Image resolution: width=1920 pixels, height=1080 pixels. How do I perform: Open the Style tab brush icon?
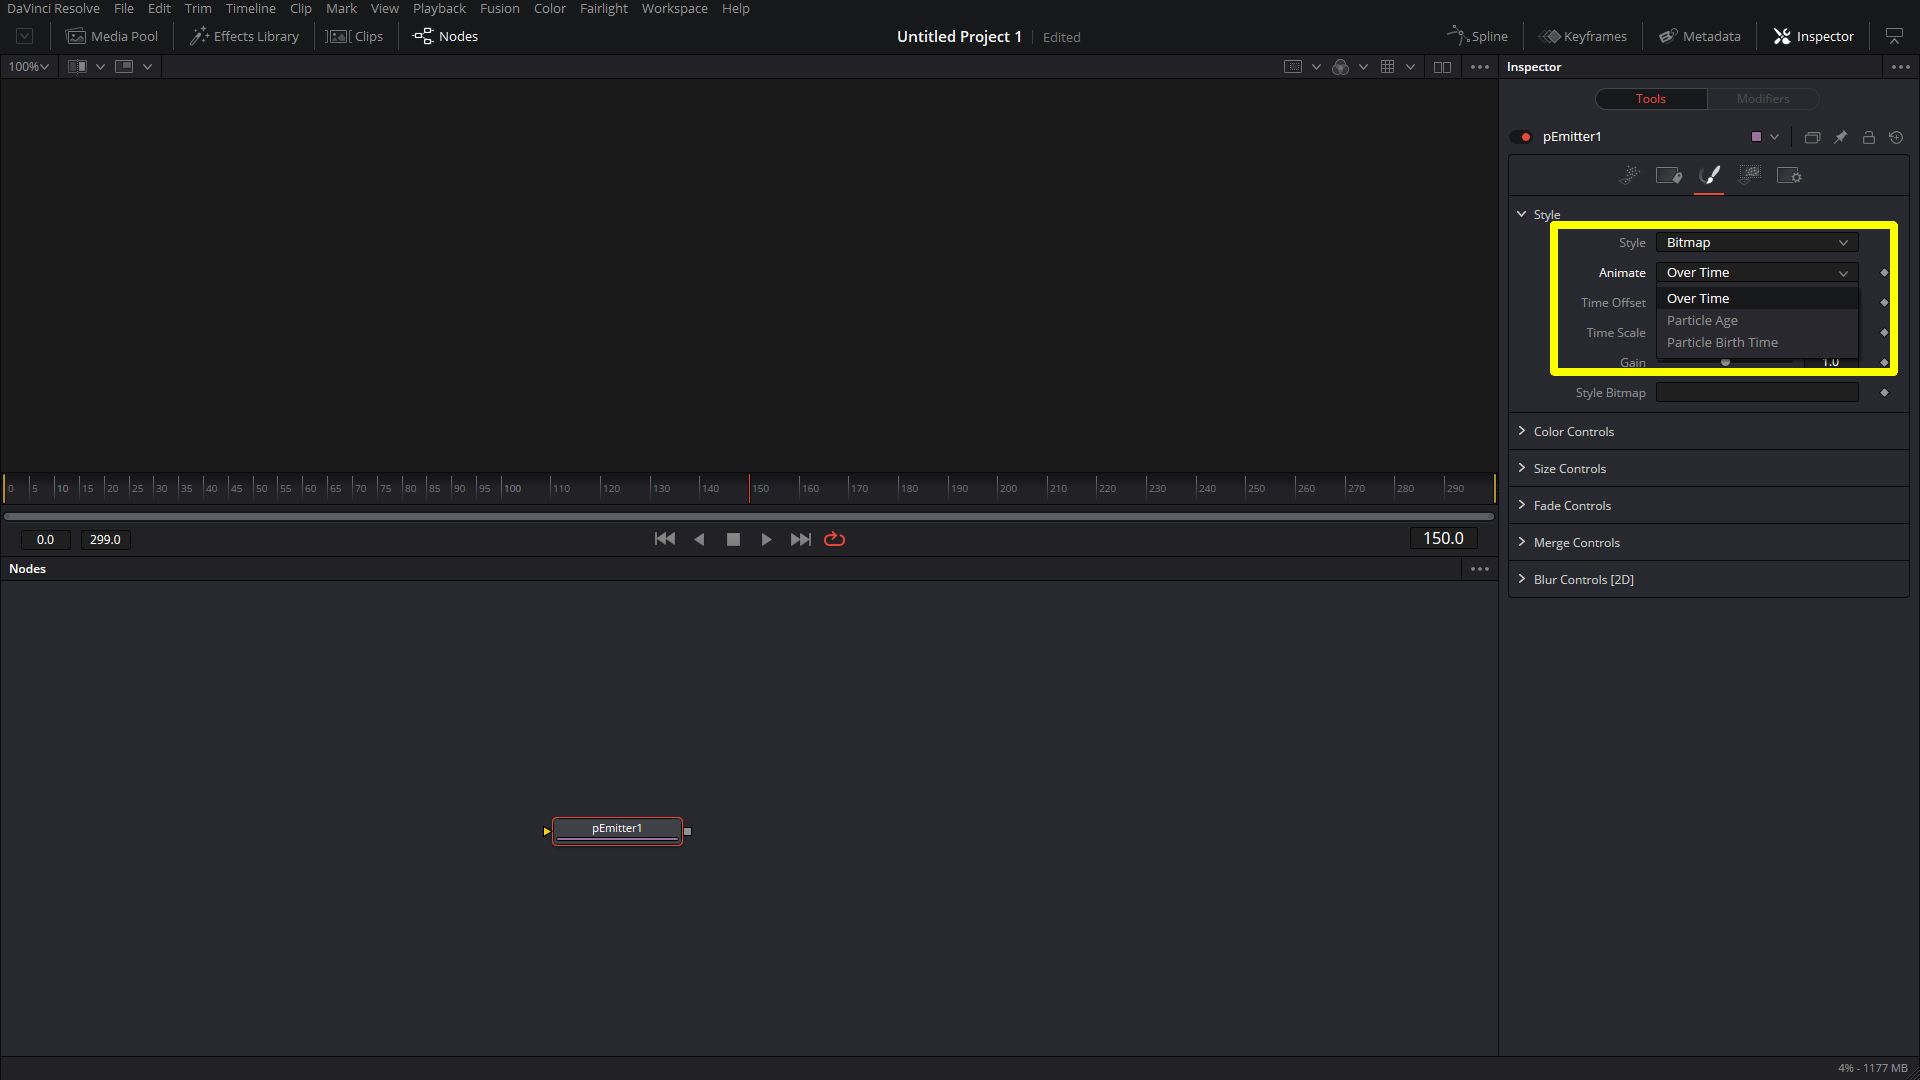(x=1709, y=176)
